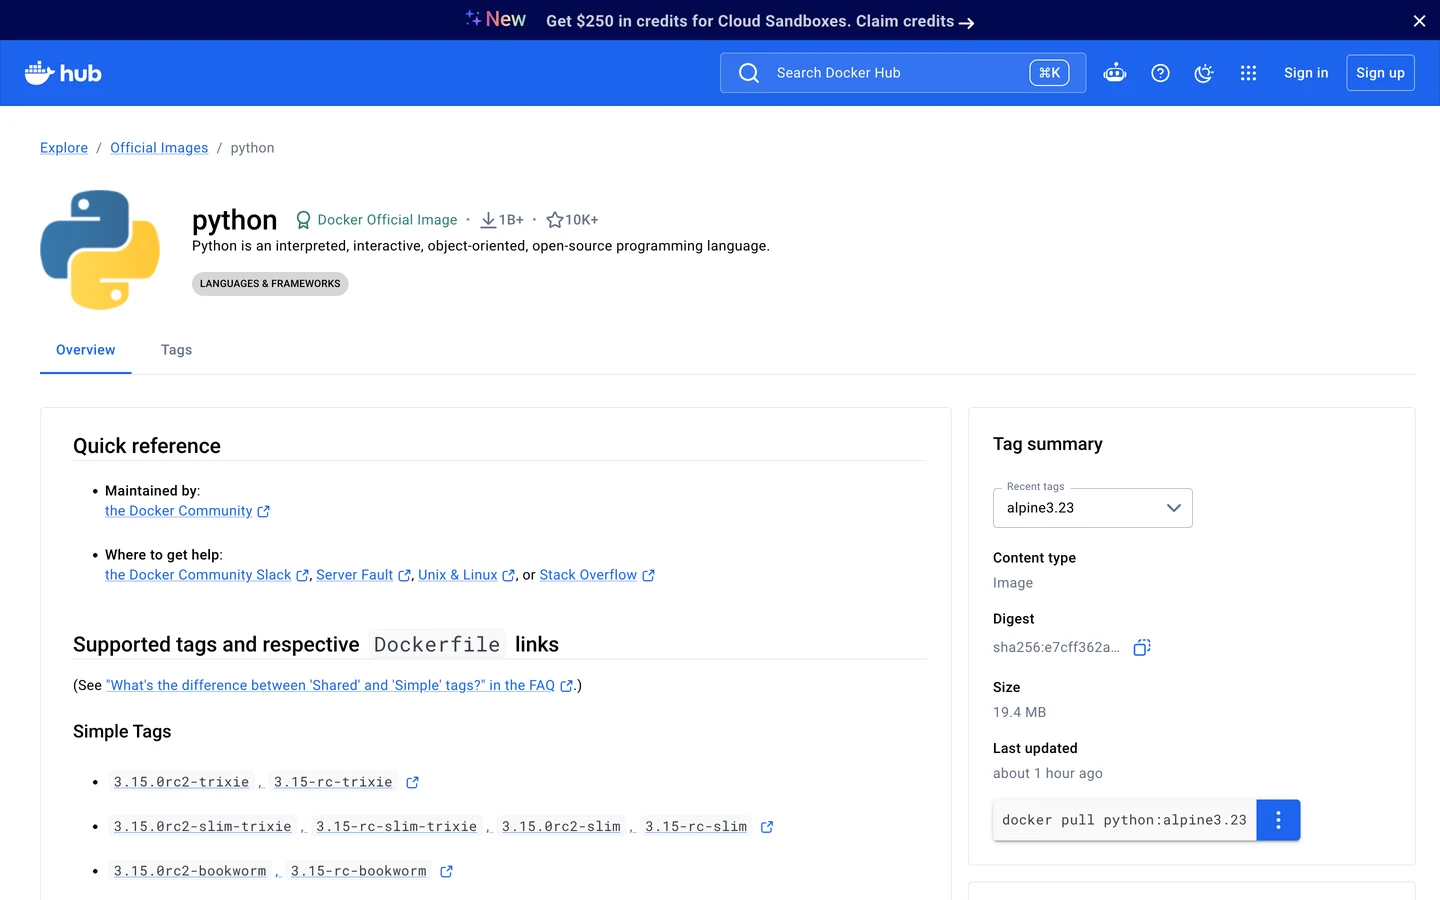Open the Ask AI robot assistant icon
The height and width of the screenshot is (900, 1440).
(x=1114, y=73)
